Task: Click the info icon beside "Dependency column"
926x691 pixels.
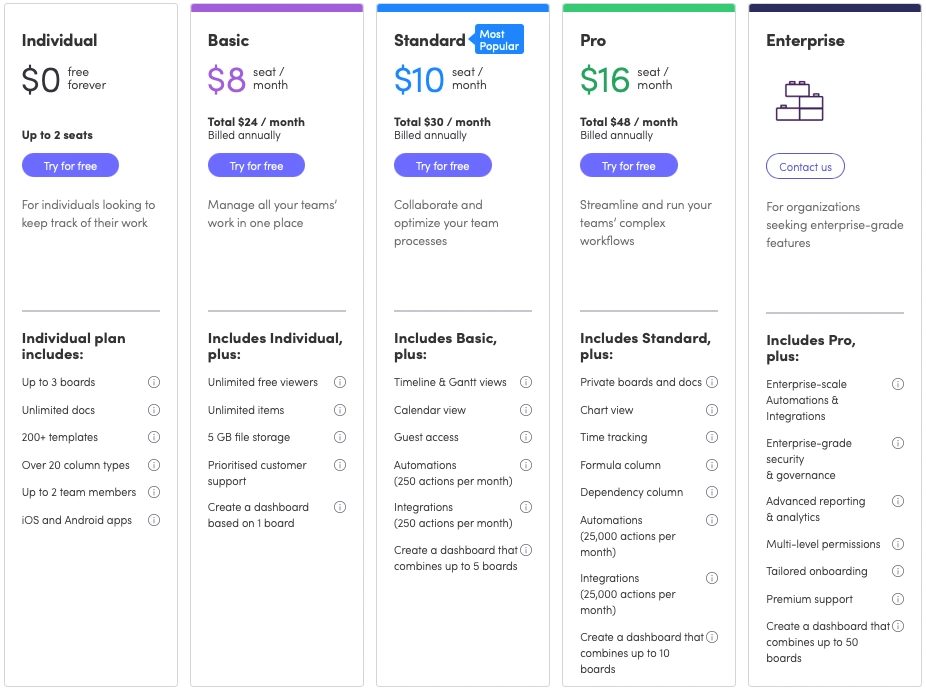Action: [711, 492]
